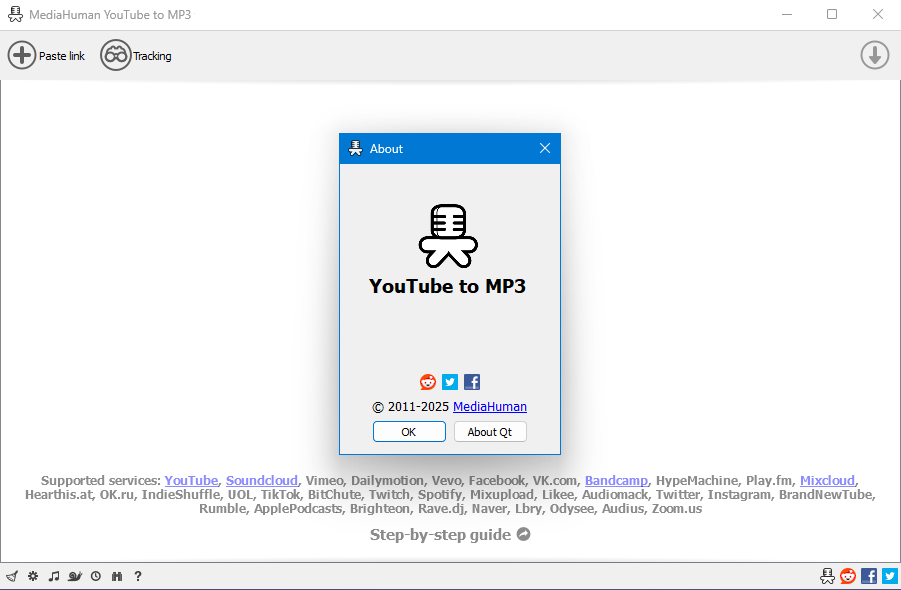The image size is (901, 590).
Task: Click the 'Hearthis.at' service name text
Action: tap(59, 495)
